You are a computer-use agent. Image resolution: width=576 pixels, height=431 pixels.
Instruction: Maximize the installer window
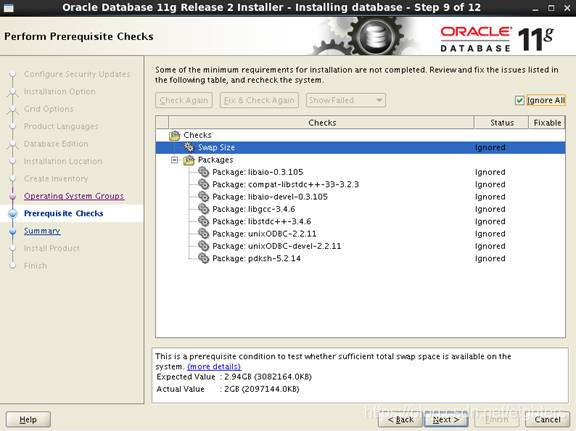click(551, 8)
